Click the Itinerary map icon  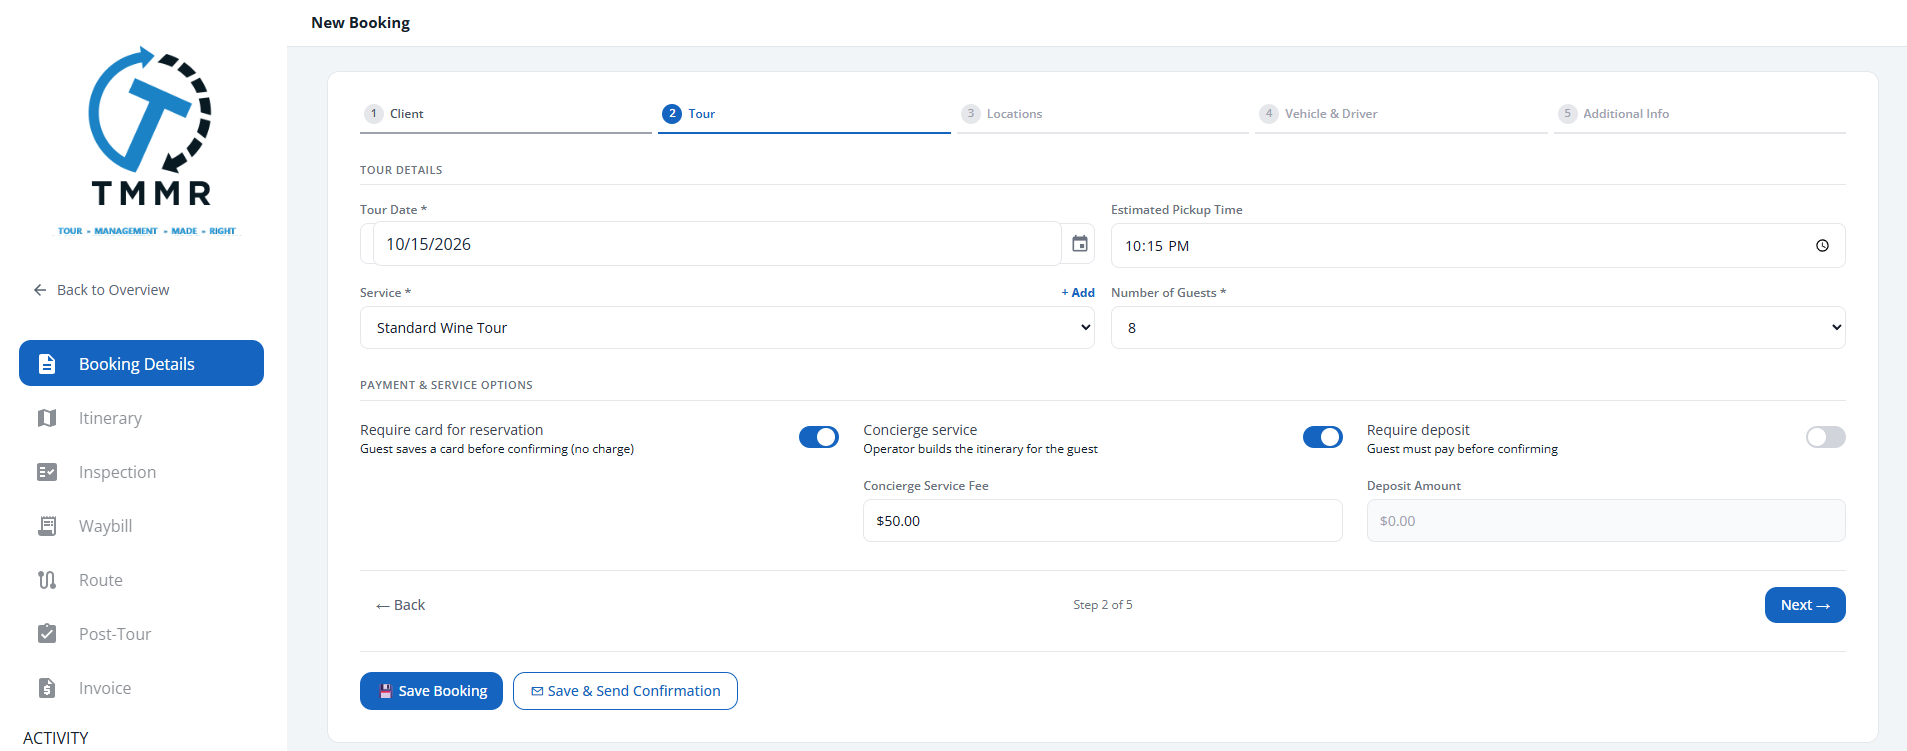coord(47,418)
